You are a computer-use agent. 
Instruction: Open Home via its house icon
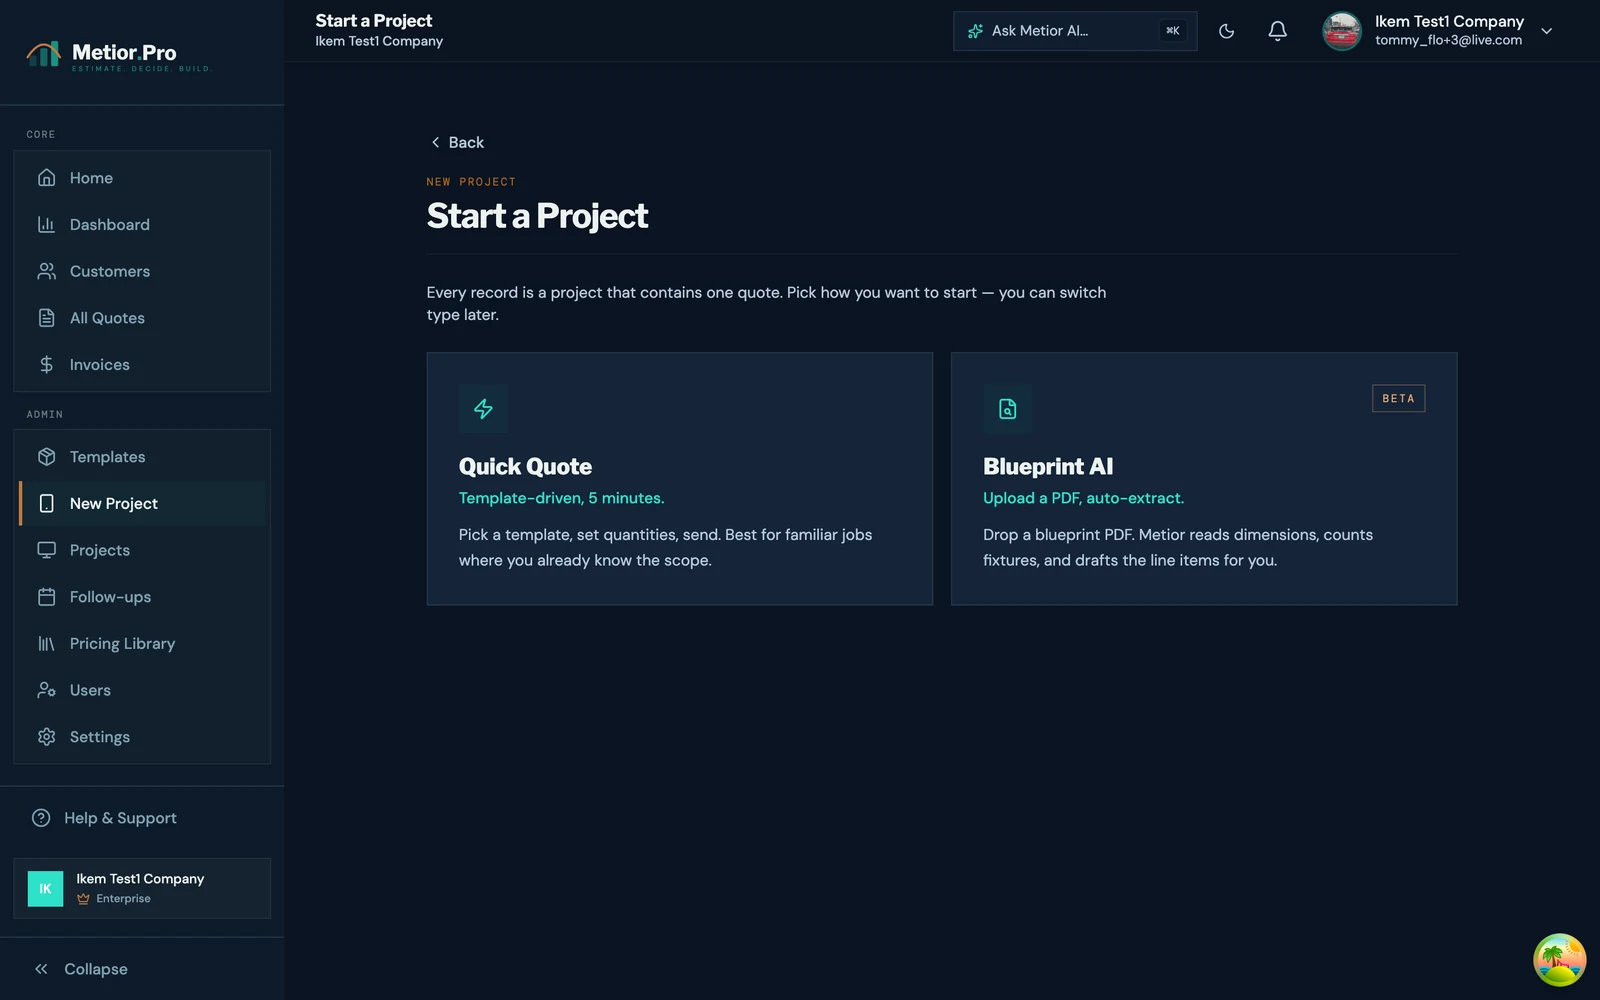click(46, 178)
